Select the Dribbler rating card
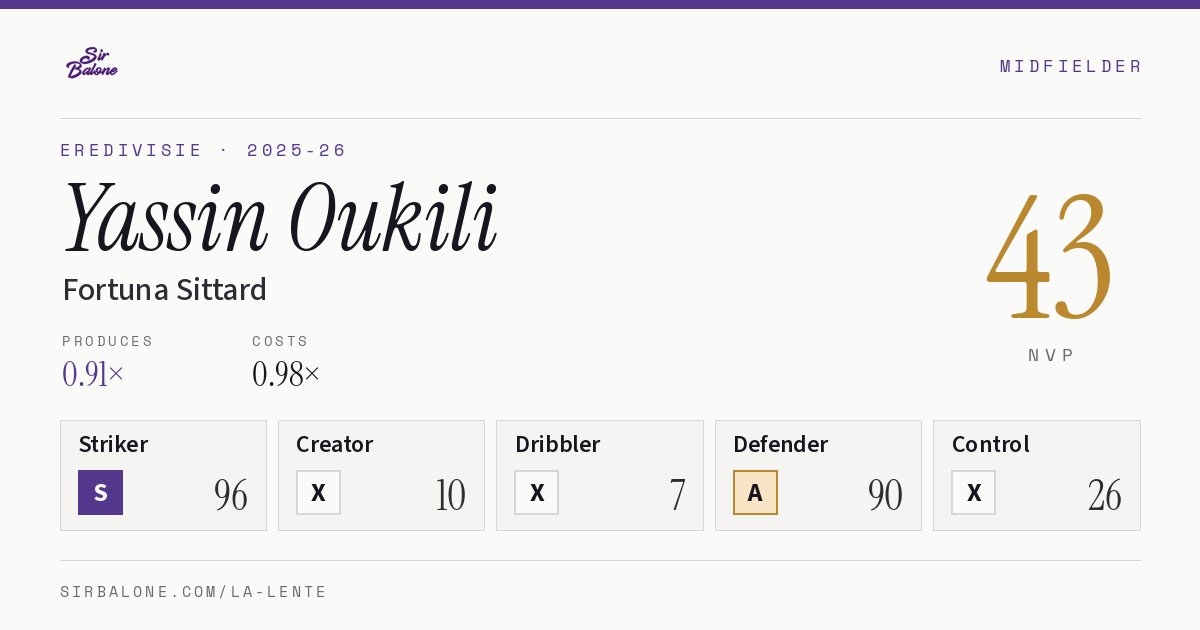 pos(600,475)
